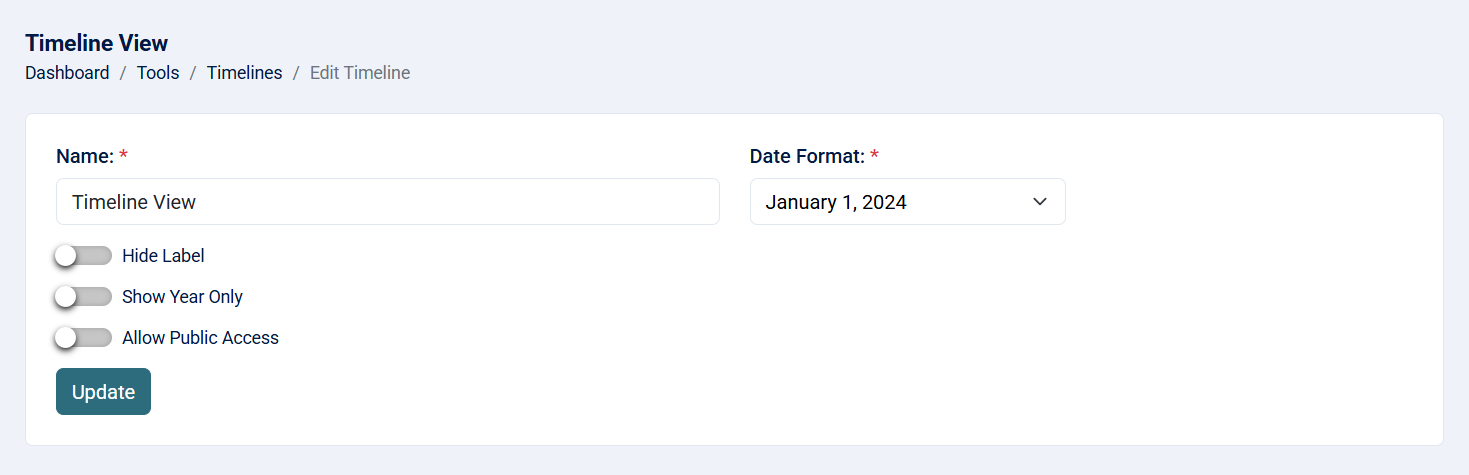The height and width of the screenshot is (475, 1469).
Task: Turn on the Allow Public Access switch
Action: [x=83, y=338]
